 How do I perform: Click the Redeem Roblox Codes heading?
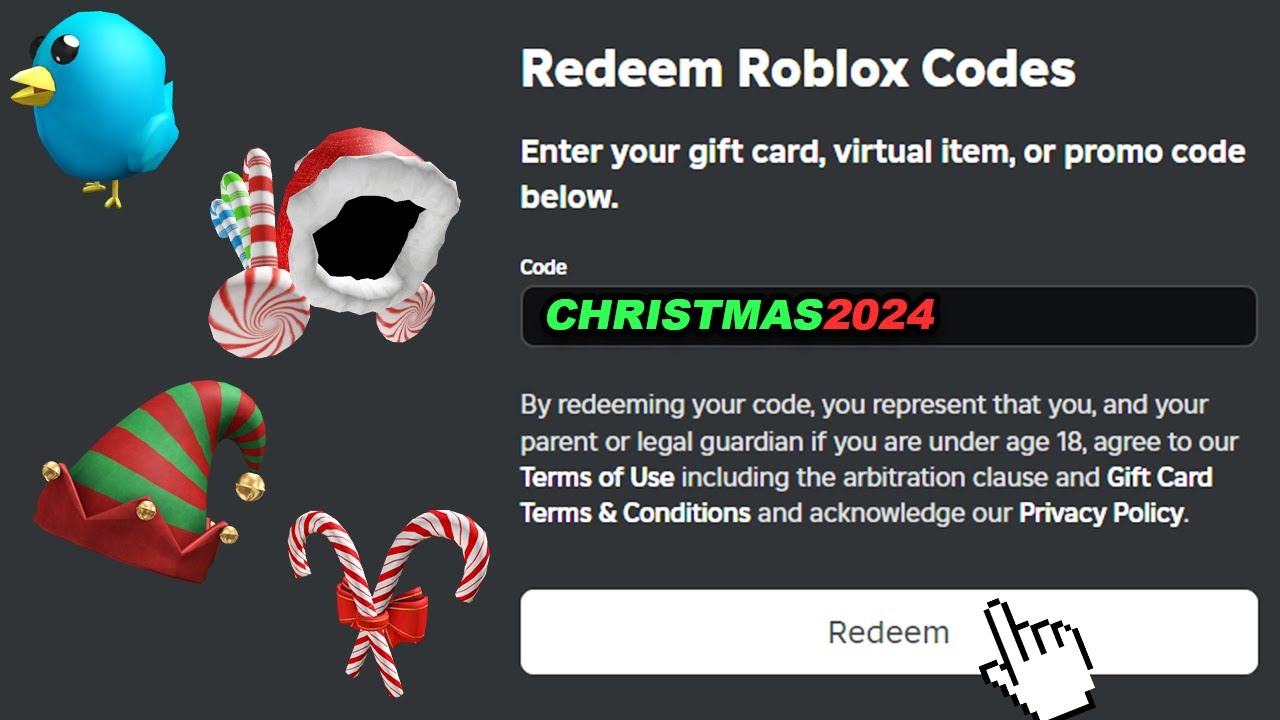pyautogui.click(x=798, y=70)
